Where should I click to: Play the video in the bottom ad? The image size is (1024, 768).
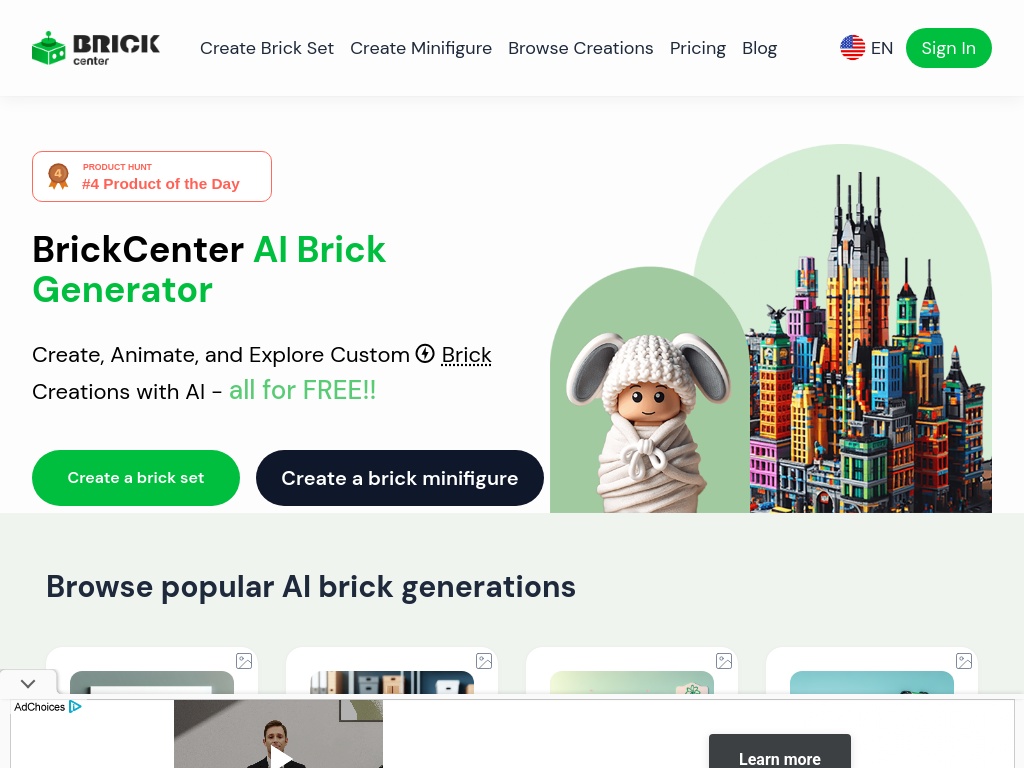(x=281, y=758)
